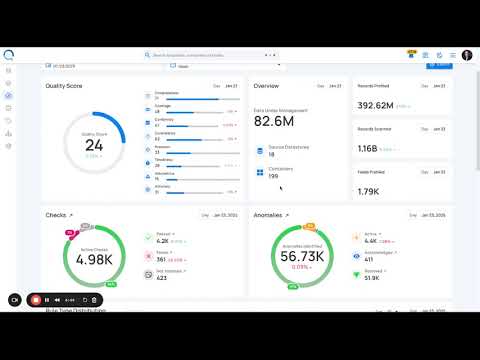Image resolution: width=480 pixels, height=360 pixels.
Task: Click the Timeliness dimension icon
Action: point(148,163)
